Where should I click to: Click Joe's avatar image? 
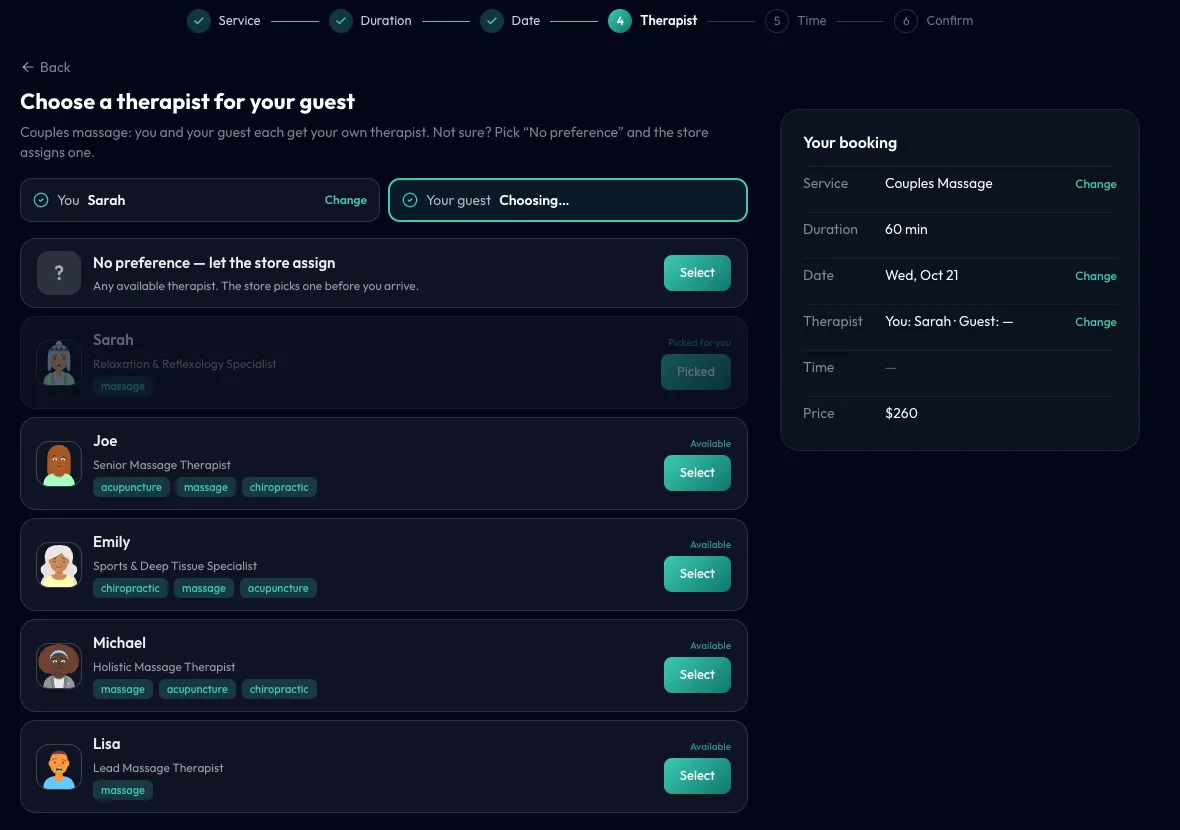(59, 464)
